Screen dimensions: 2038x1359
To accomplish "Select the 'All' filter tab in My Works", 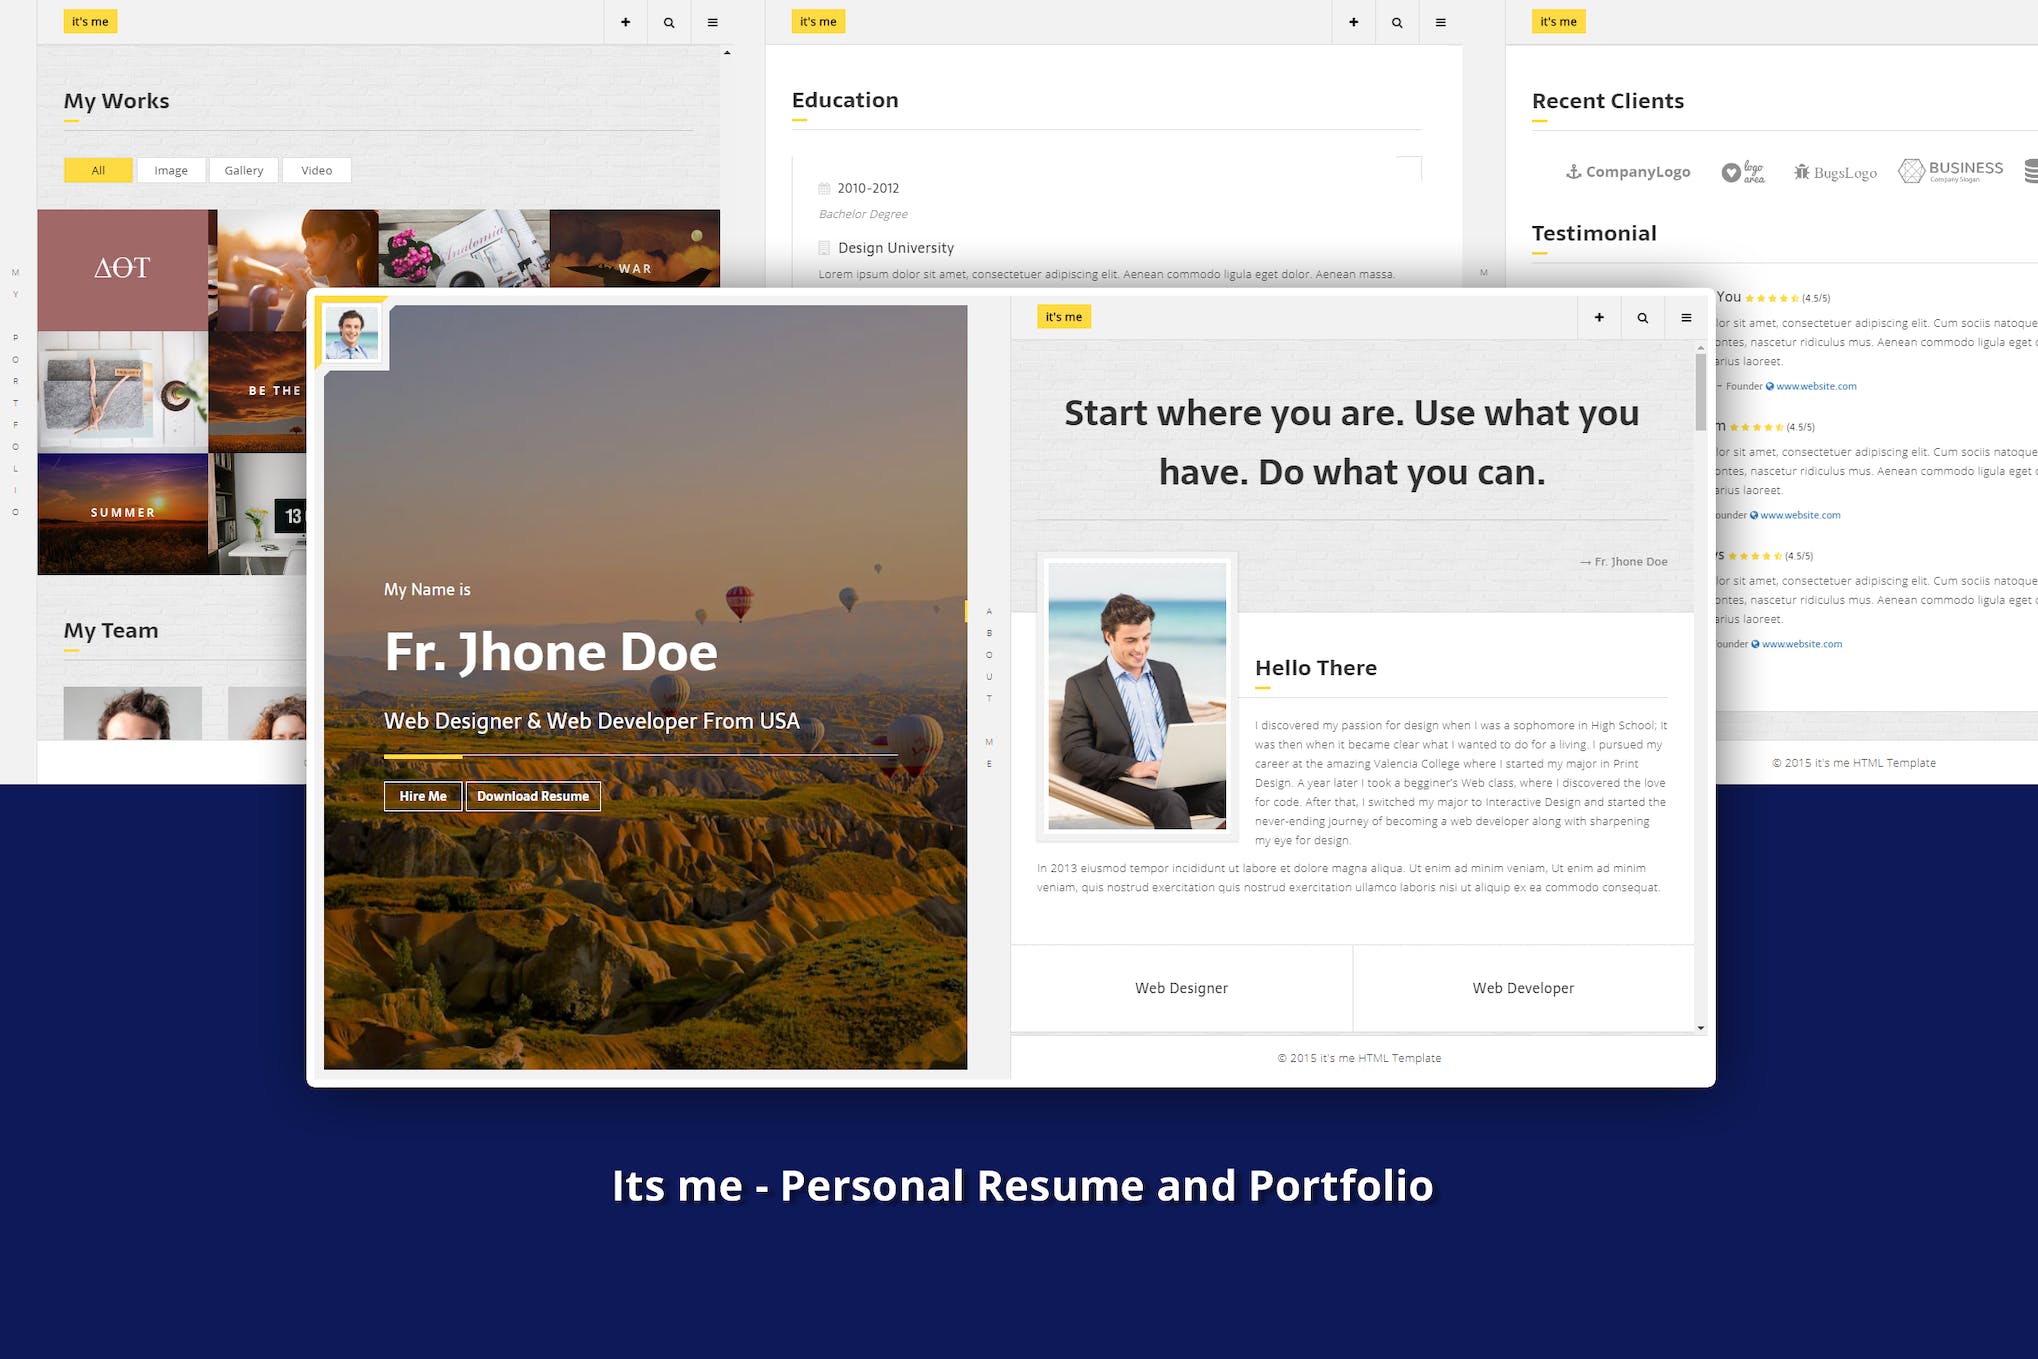I will (96, 168).
